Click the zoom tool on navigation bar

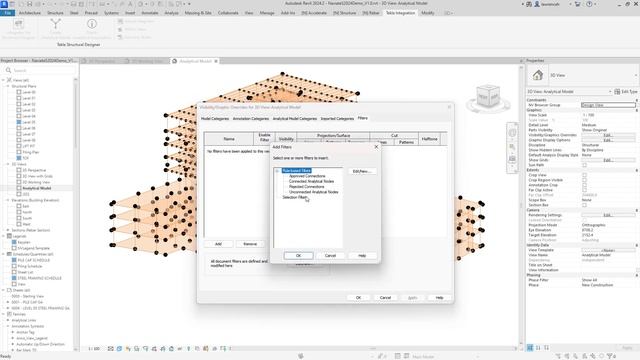[512, 147]
